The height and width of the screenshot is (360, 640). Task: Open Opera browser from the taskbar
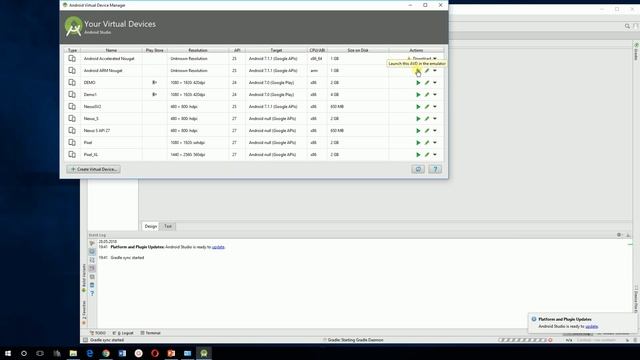155,353
